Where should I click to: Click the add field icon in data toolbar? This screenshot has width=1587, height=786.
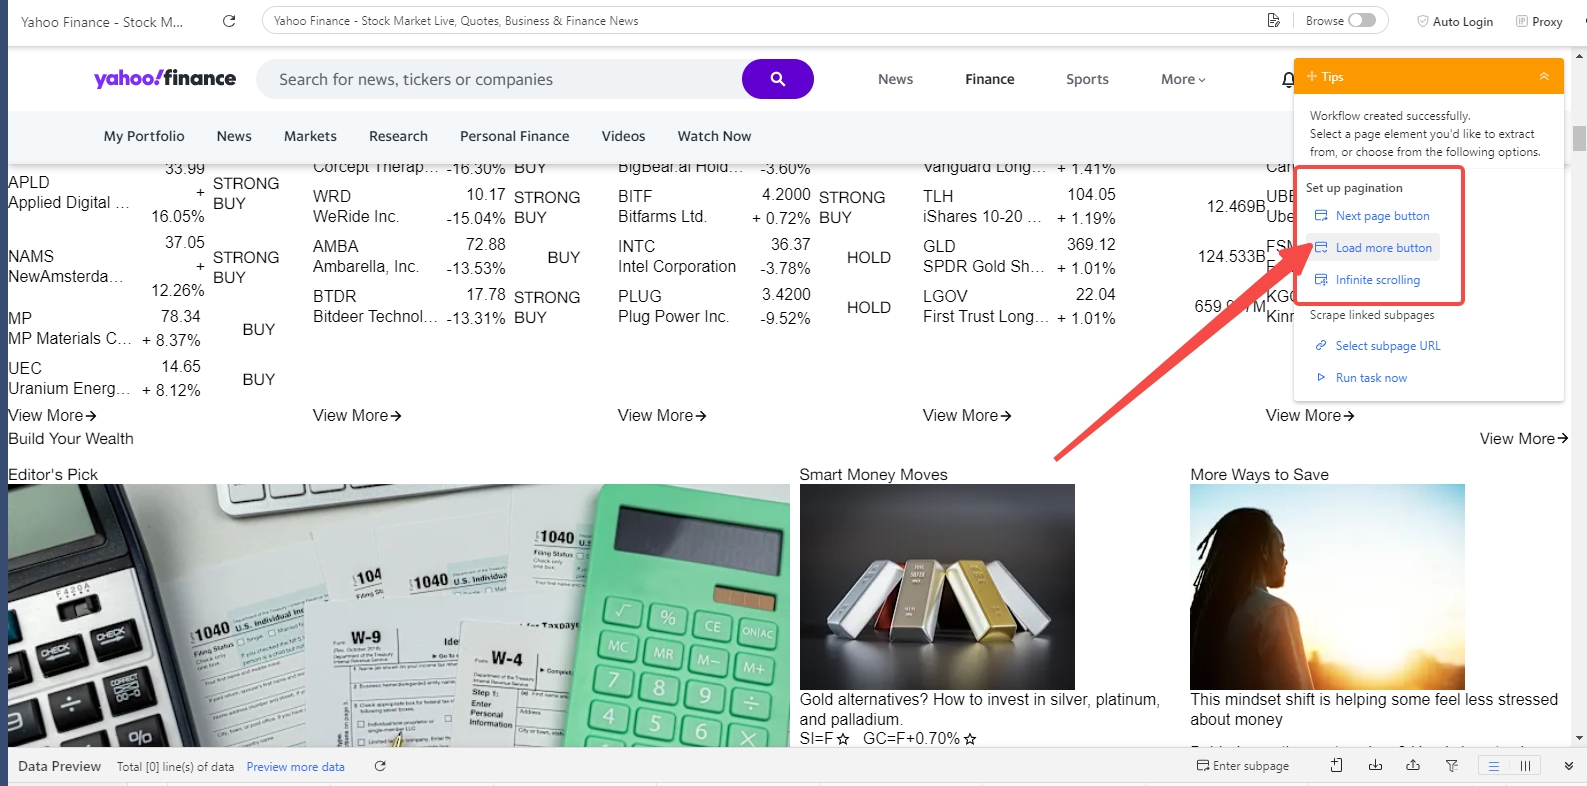point(1336,766)
